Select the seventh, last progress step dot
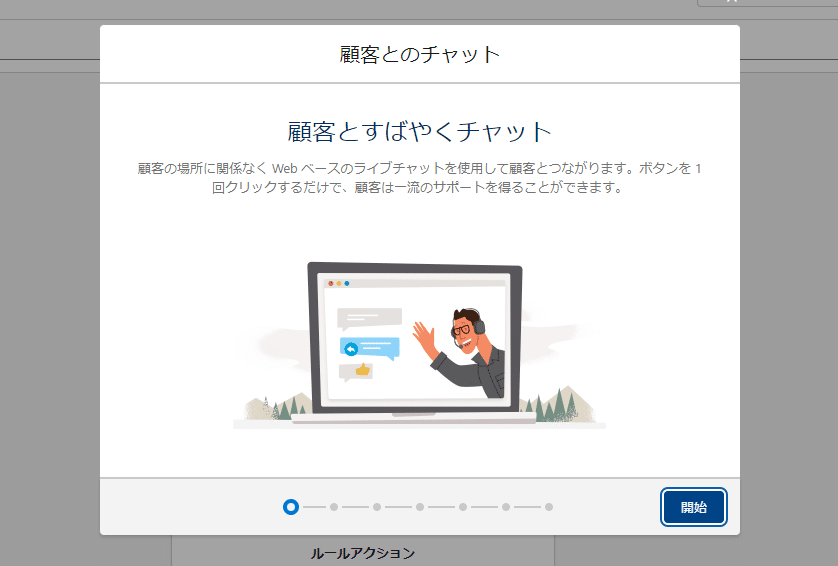 point(549,507)
